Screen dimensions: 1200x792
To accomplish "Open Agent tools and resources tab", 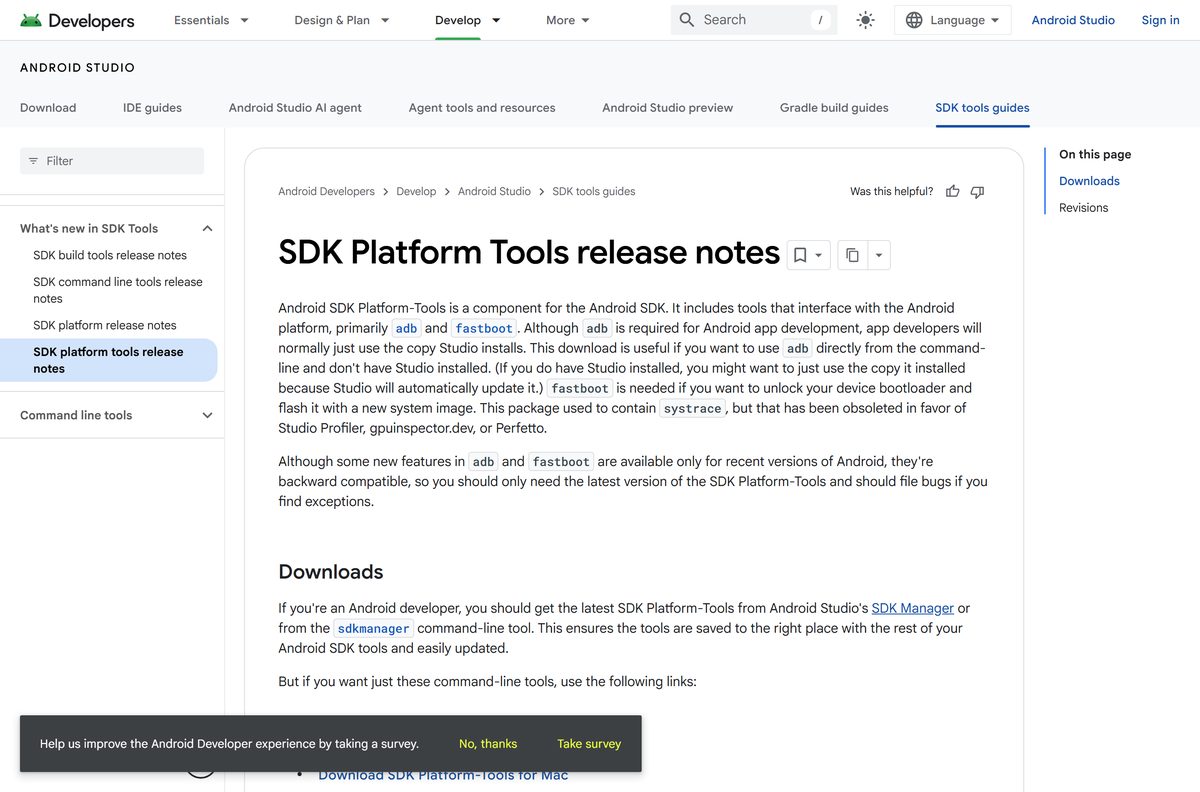I will coord(482,108).
